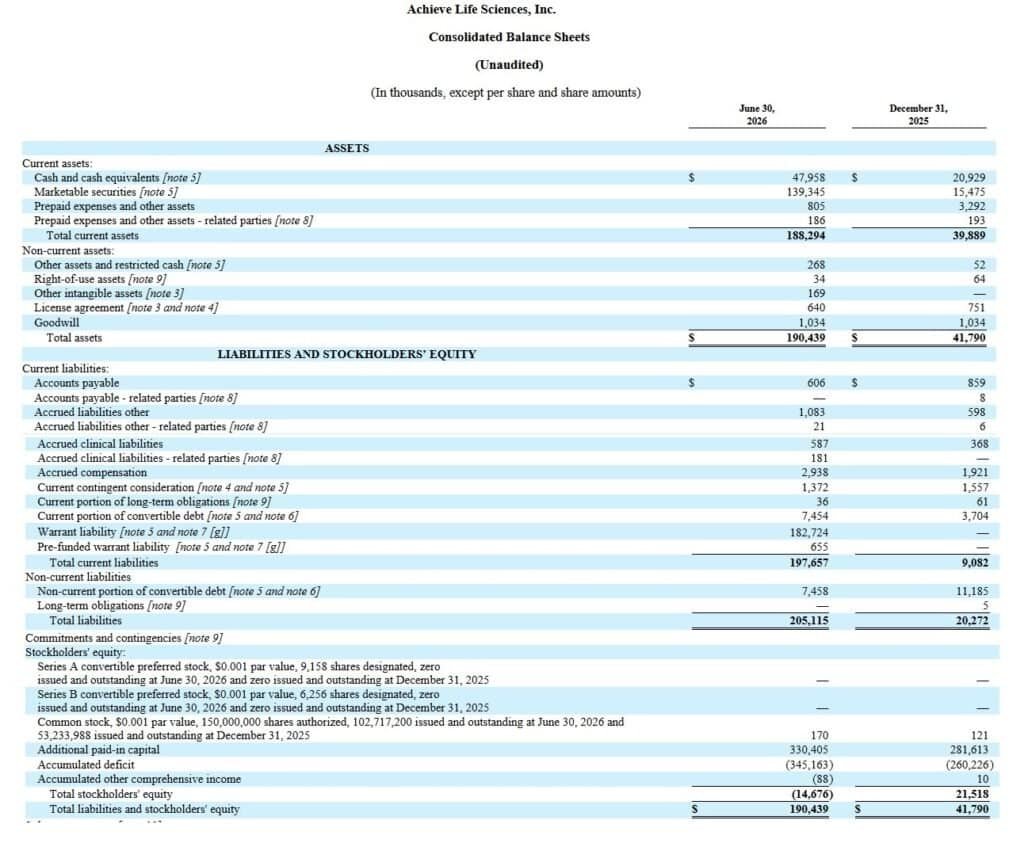Select the 'Marketable securities' row label
The height and width of the screenshot is (843, 1024).
106,192
